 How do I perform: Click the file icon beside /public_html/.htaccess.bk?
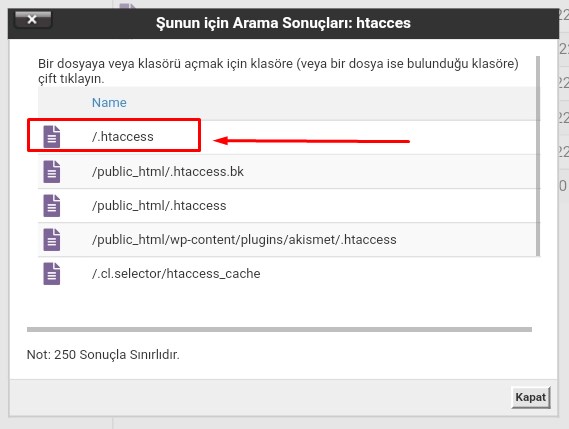click(x=52, y=171)
